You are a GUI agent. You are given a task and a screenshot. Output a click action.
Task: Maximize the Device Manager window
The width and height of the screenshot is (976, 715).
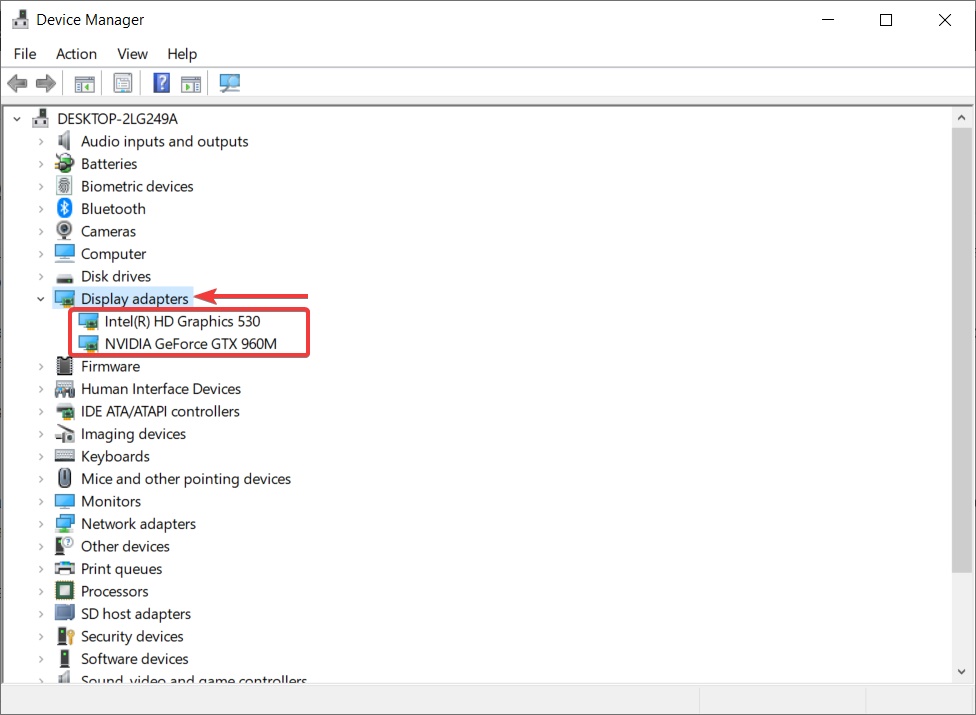tap(886, 20)
